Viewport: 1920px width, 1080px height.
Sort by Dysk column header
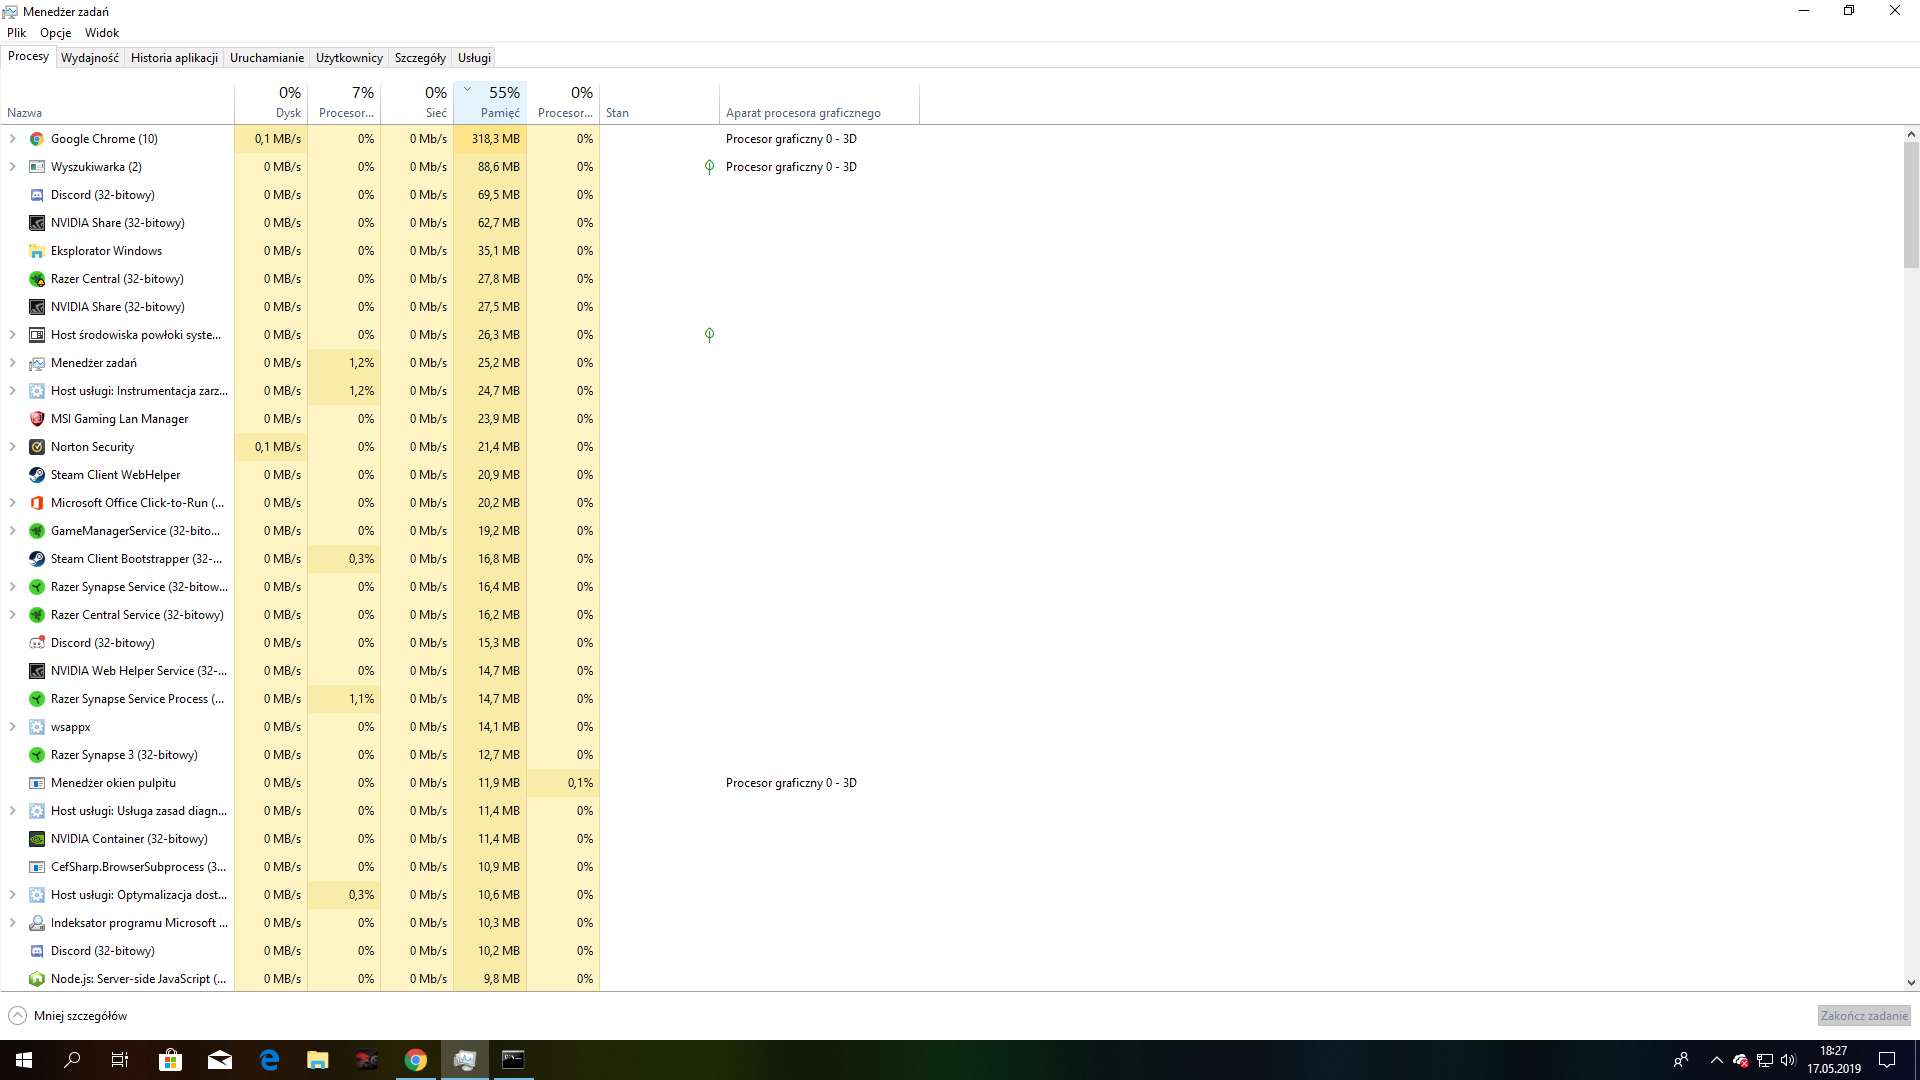tap(271, 102)
